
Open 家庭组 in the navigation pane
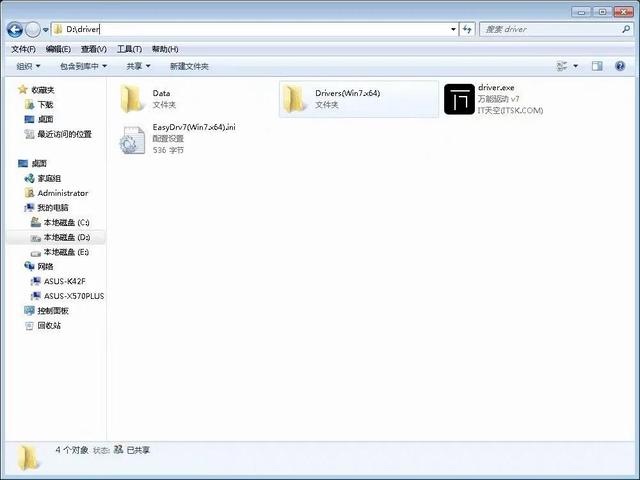coord(49,178)
